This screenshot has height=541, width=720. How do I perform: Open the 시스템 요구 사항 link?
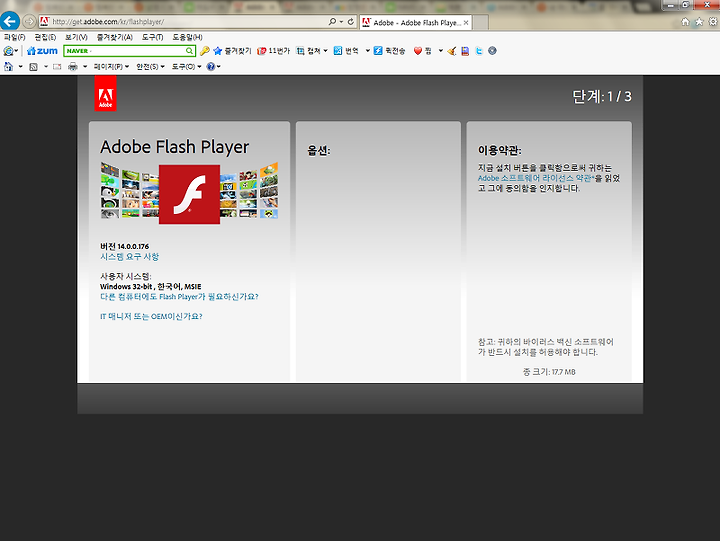129,257
